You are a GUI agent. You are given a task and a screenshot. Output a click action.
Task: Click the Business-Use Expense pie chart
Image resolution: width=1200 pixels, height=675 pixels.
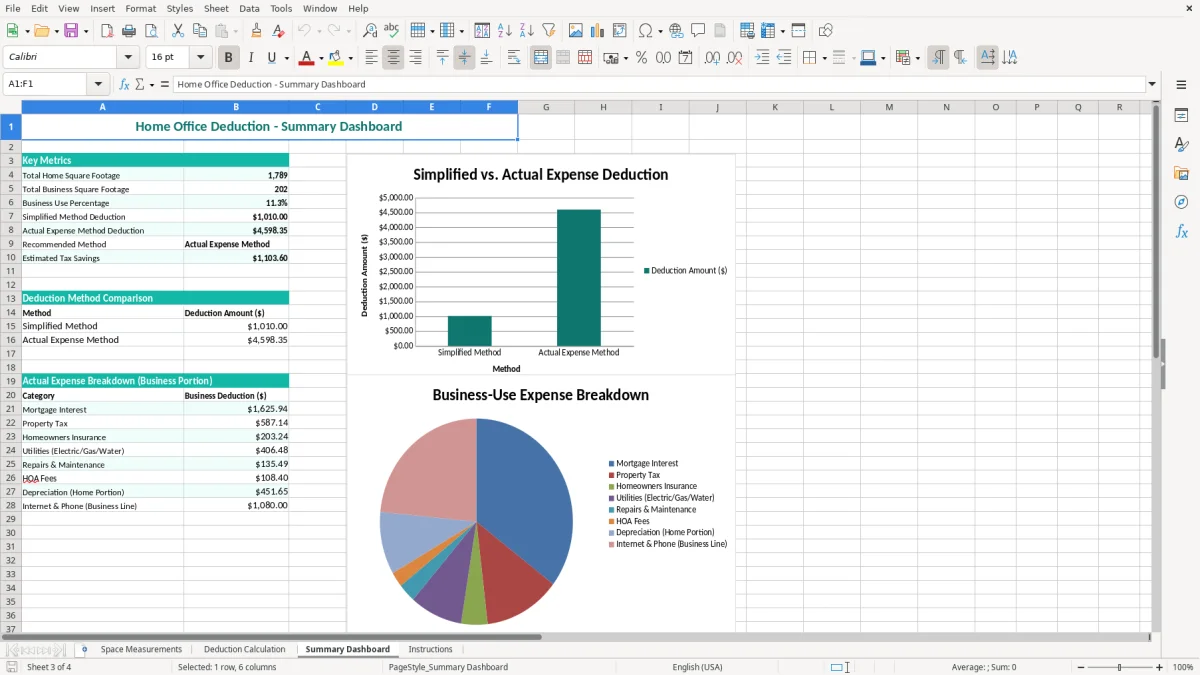(x=541, y=505)
